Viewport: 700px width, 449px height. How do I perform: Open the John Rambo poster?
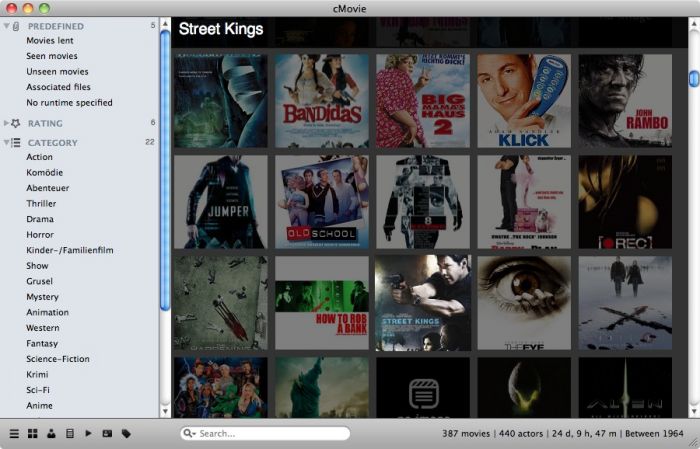click(x=625, y=101)
